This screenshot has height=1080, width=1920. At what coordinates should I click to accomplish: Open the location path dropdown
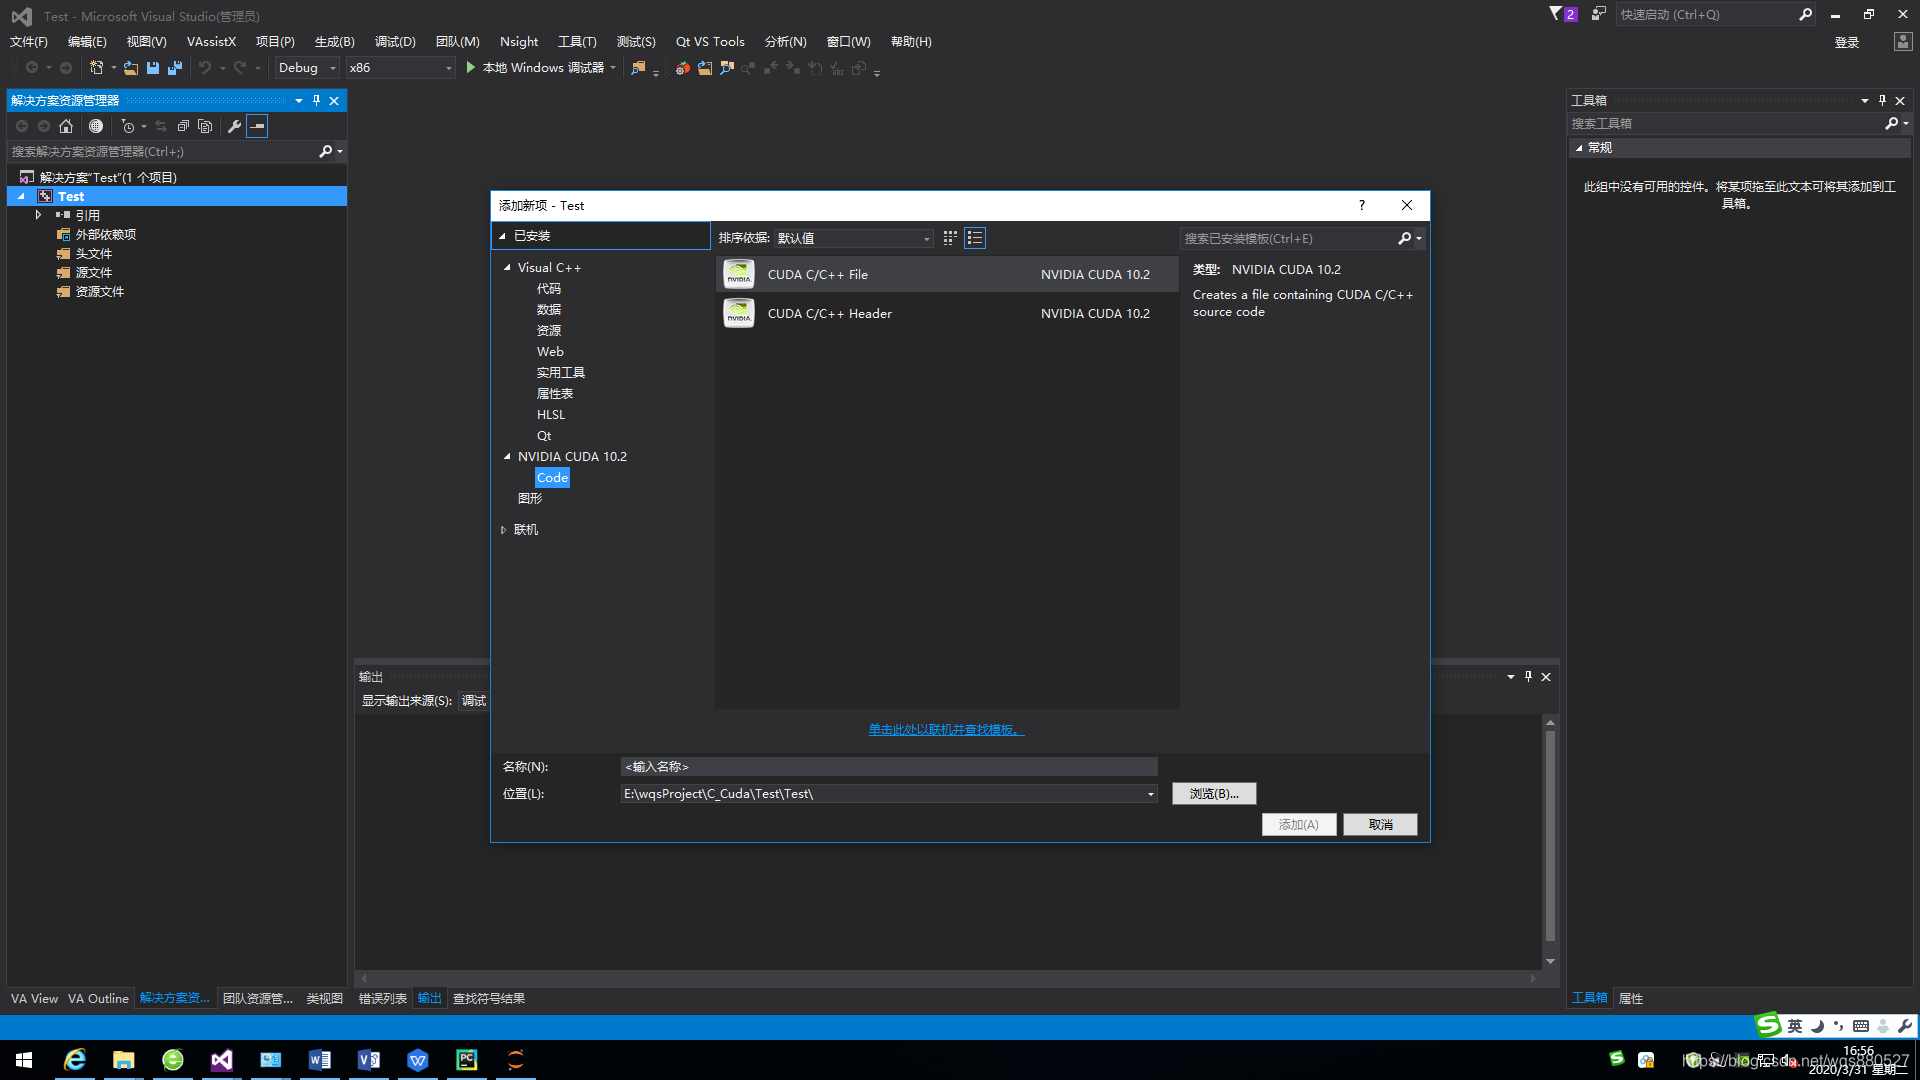tap(1150, 794)
